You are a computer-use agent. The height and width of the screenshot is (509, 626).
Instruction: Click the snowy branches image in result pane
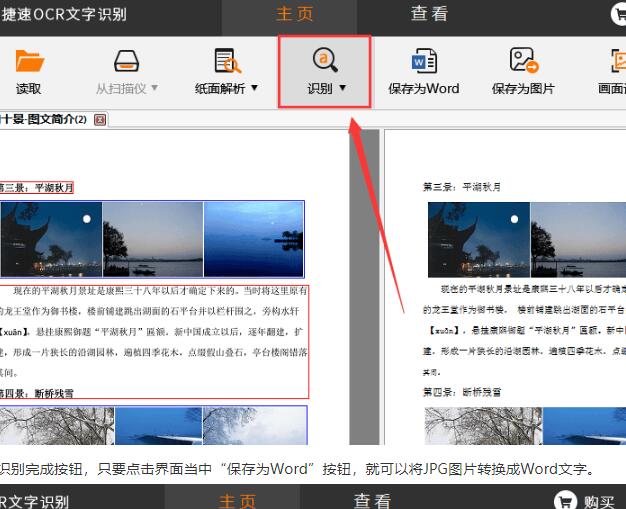[x=483, y=426]
